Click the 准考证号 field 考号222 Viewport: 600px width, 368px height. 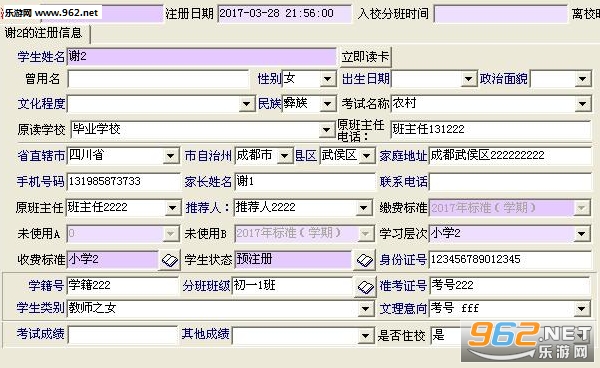pyautogui.click(x=510, y=286)
